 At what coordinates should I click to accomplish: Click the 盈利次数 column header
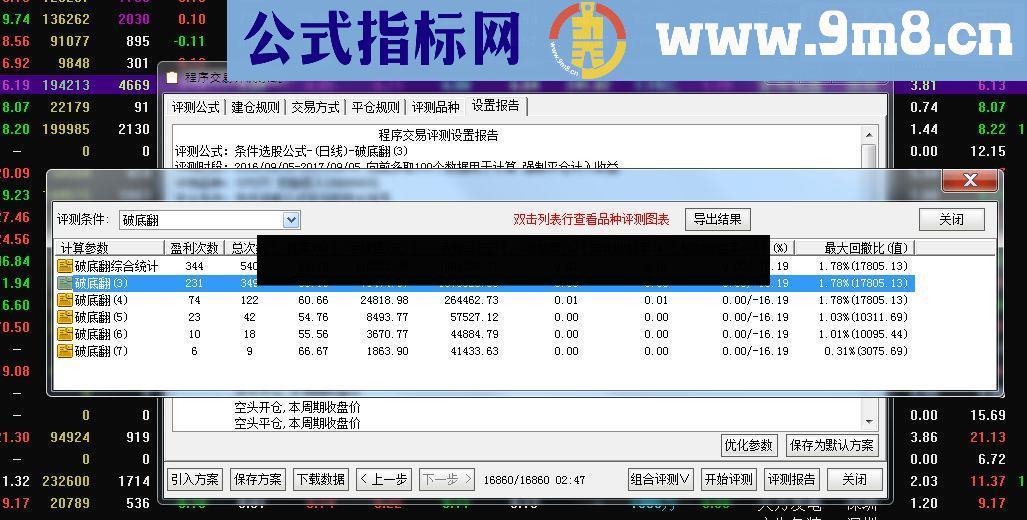194,248
